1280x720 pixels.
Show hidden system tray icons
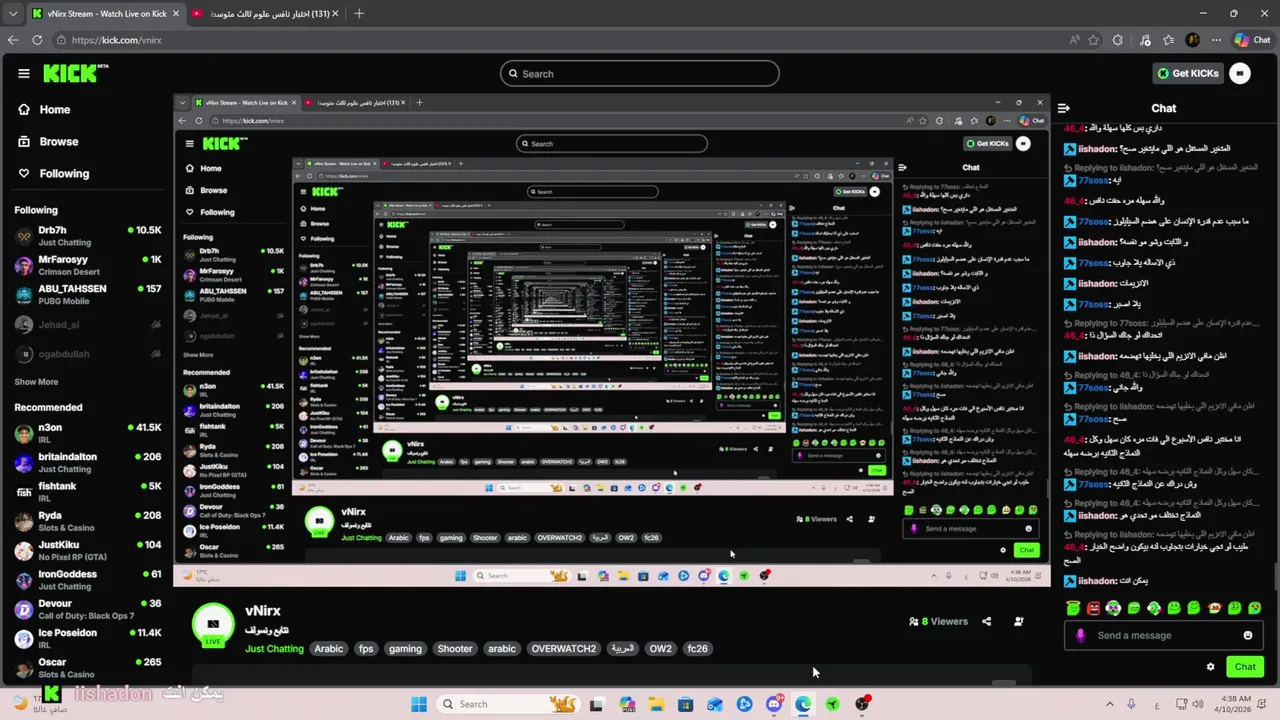pyautogui.click(x=1109, y=704)
